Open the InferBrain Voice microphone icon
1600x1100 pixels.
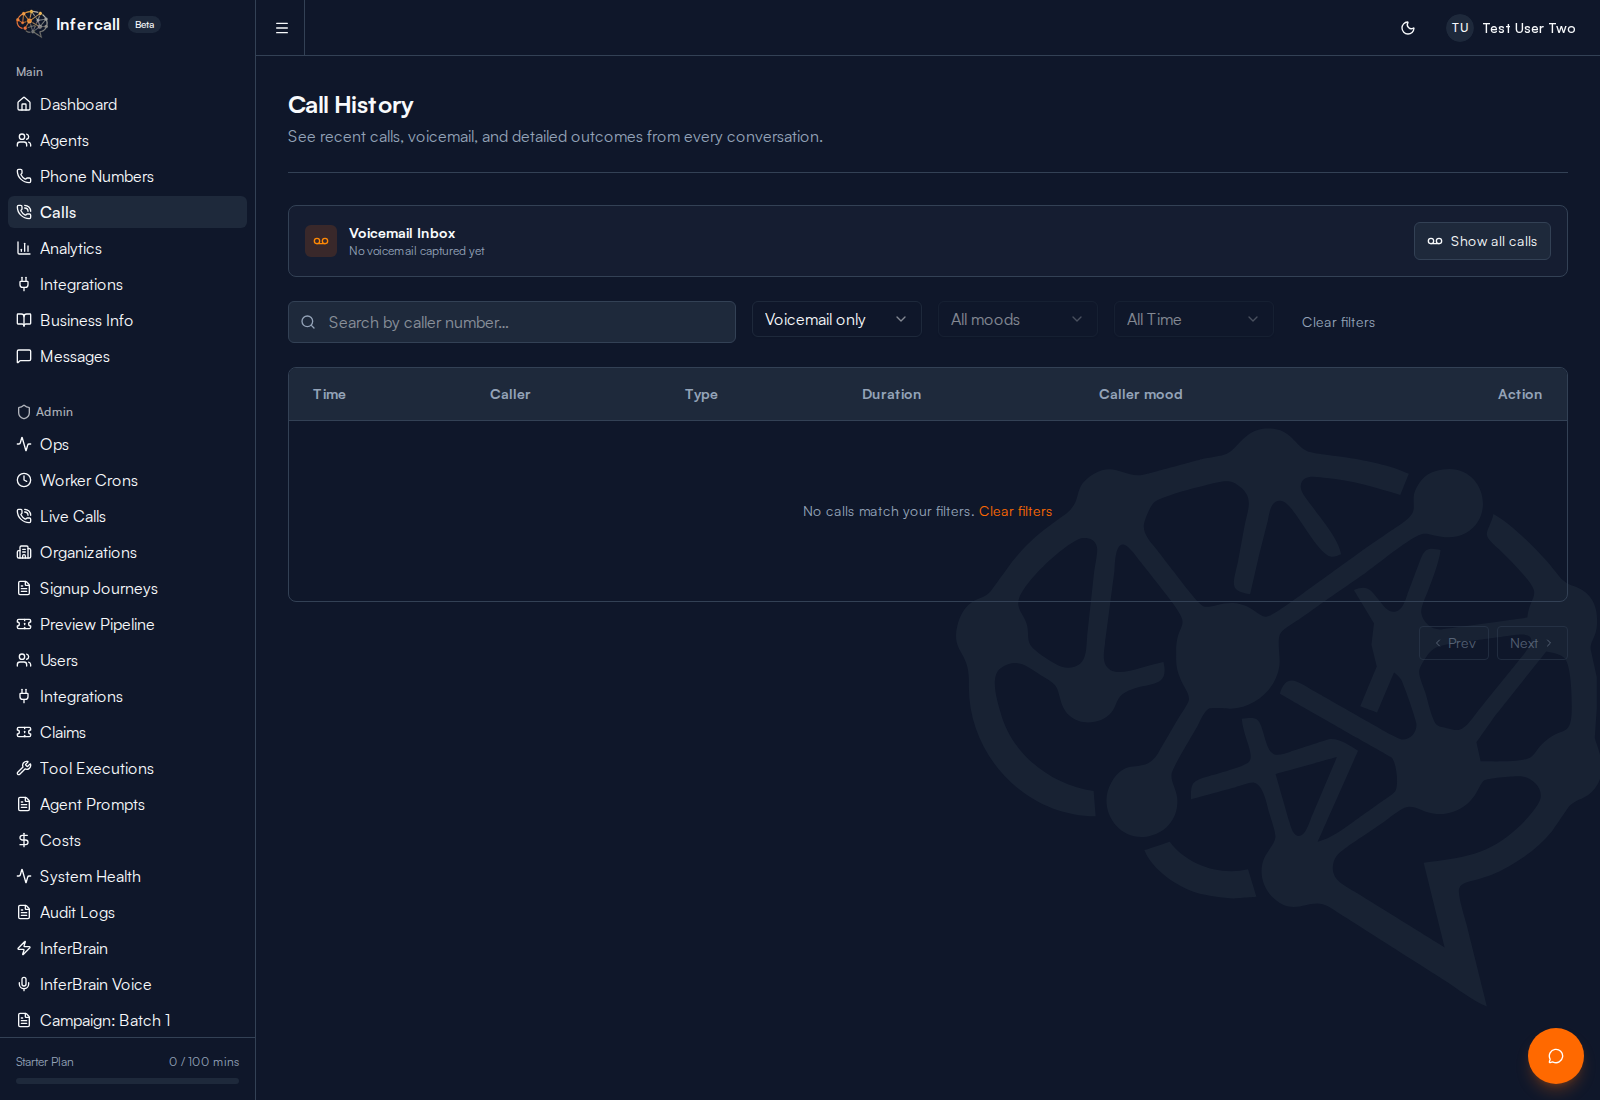pyautogui.click(x=24, y=984)
